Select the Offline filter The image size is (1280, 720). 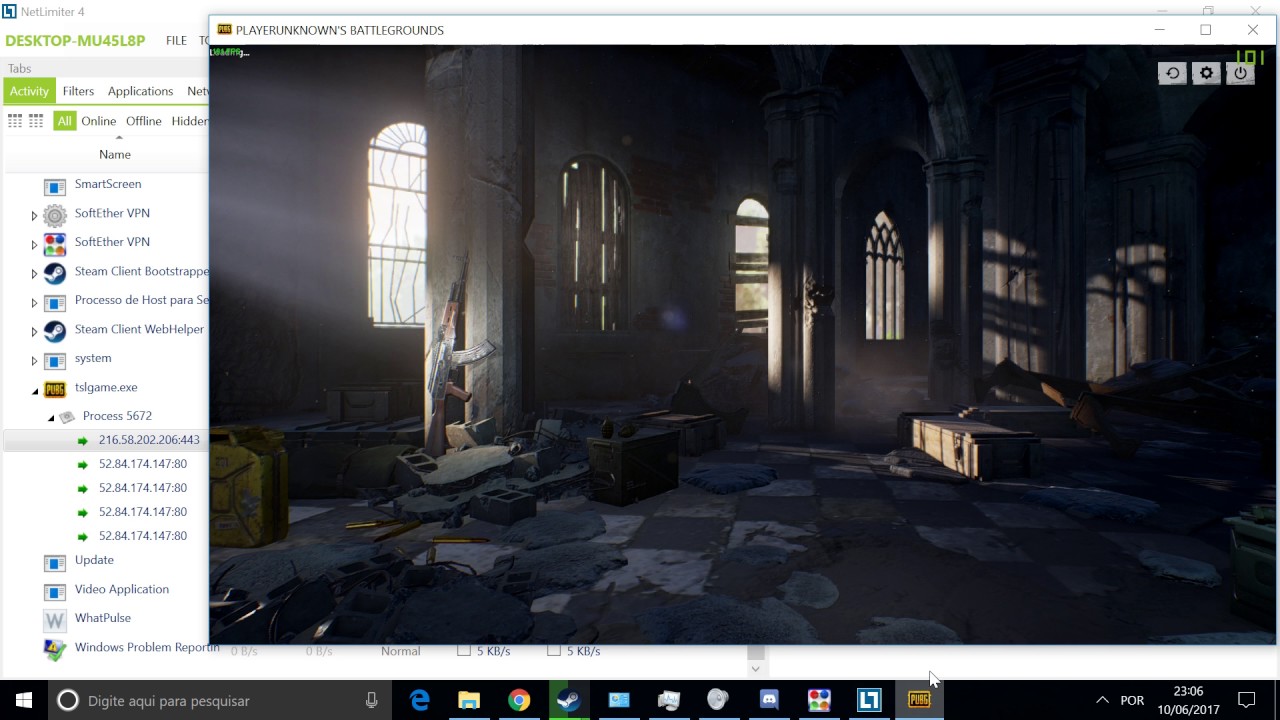point(144,121)
